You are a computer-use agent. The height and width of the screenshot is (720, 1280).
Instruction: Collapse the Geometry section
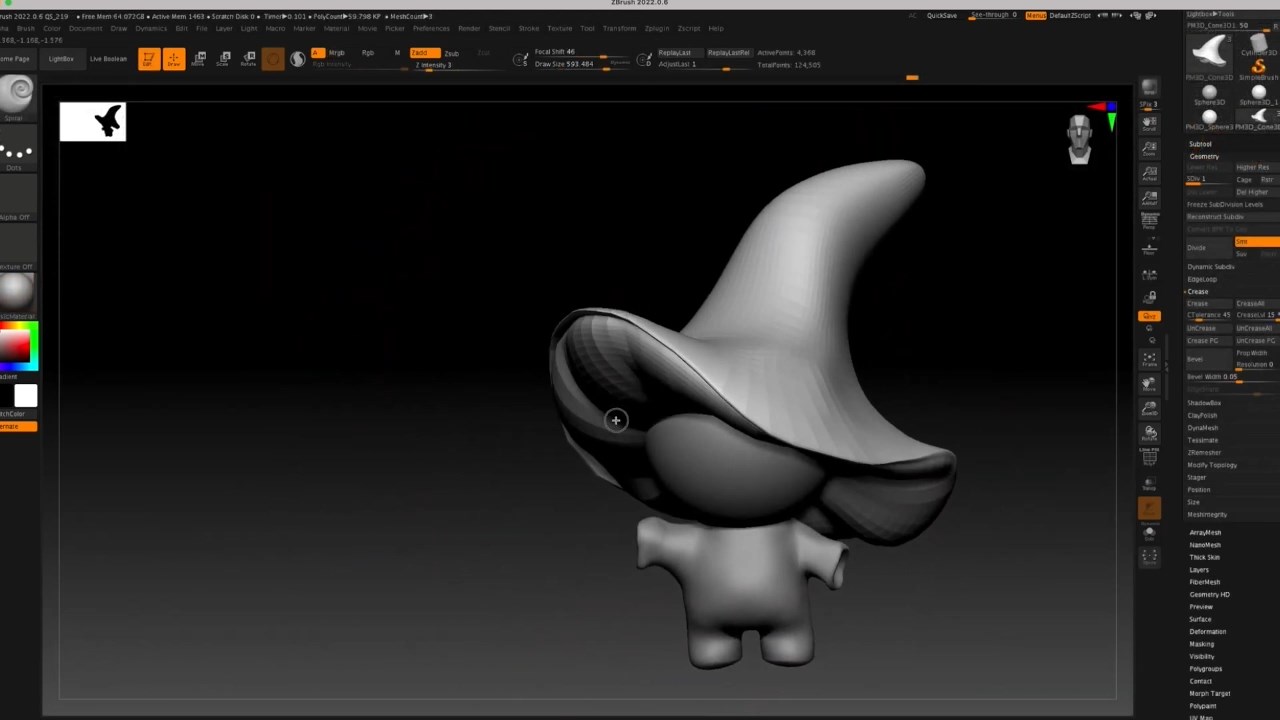click(1204, 156)
